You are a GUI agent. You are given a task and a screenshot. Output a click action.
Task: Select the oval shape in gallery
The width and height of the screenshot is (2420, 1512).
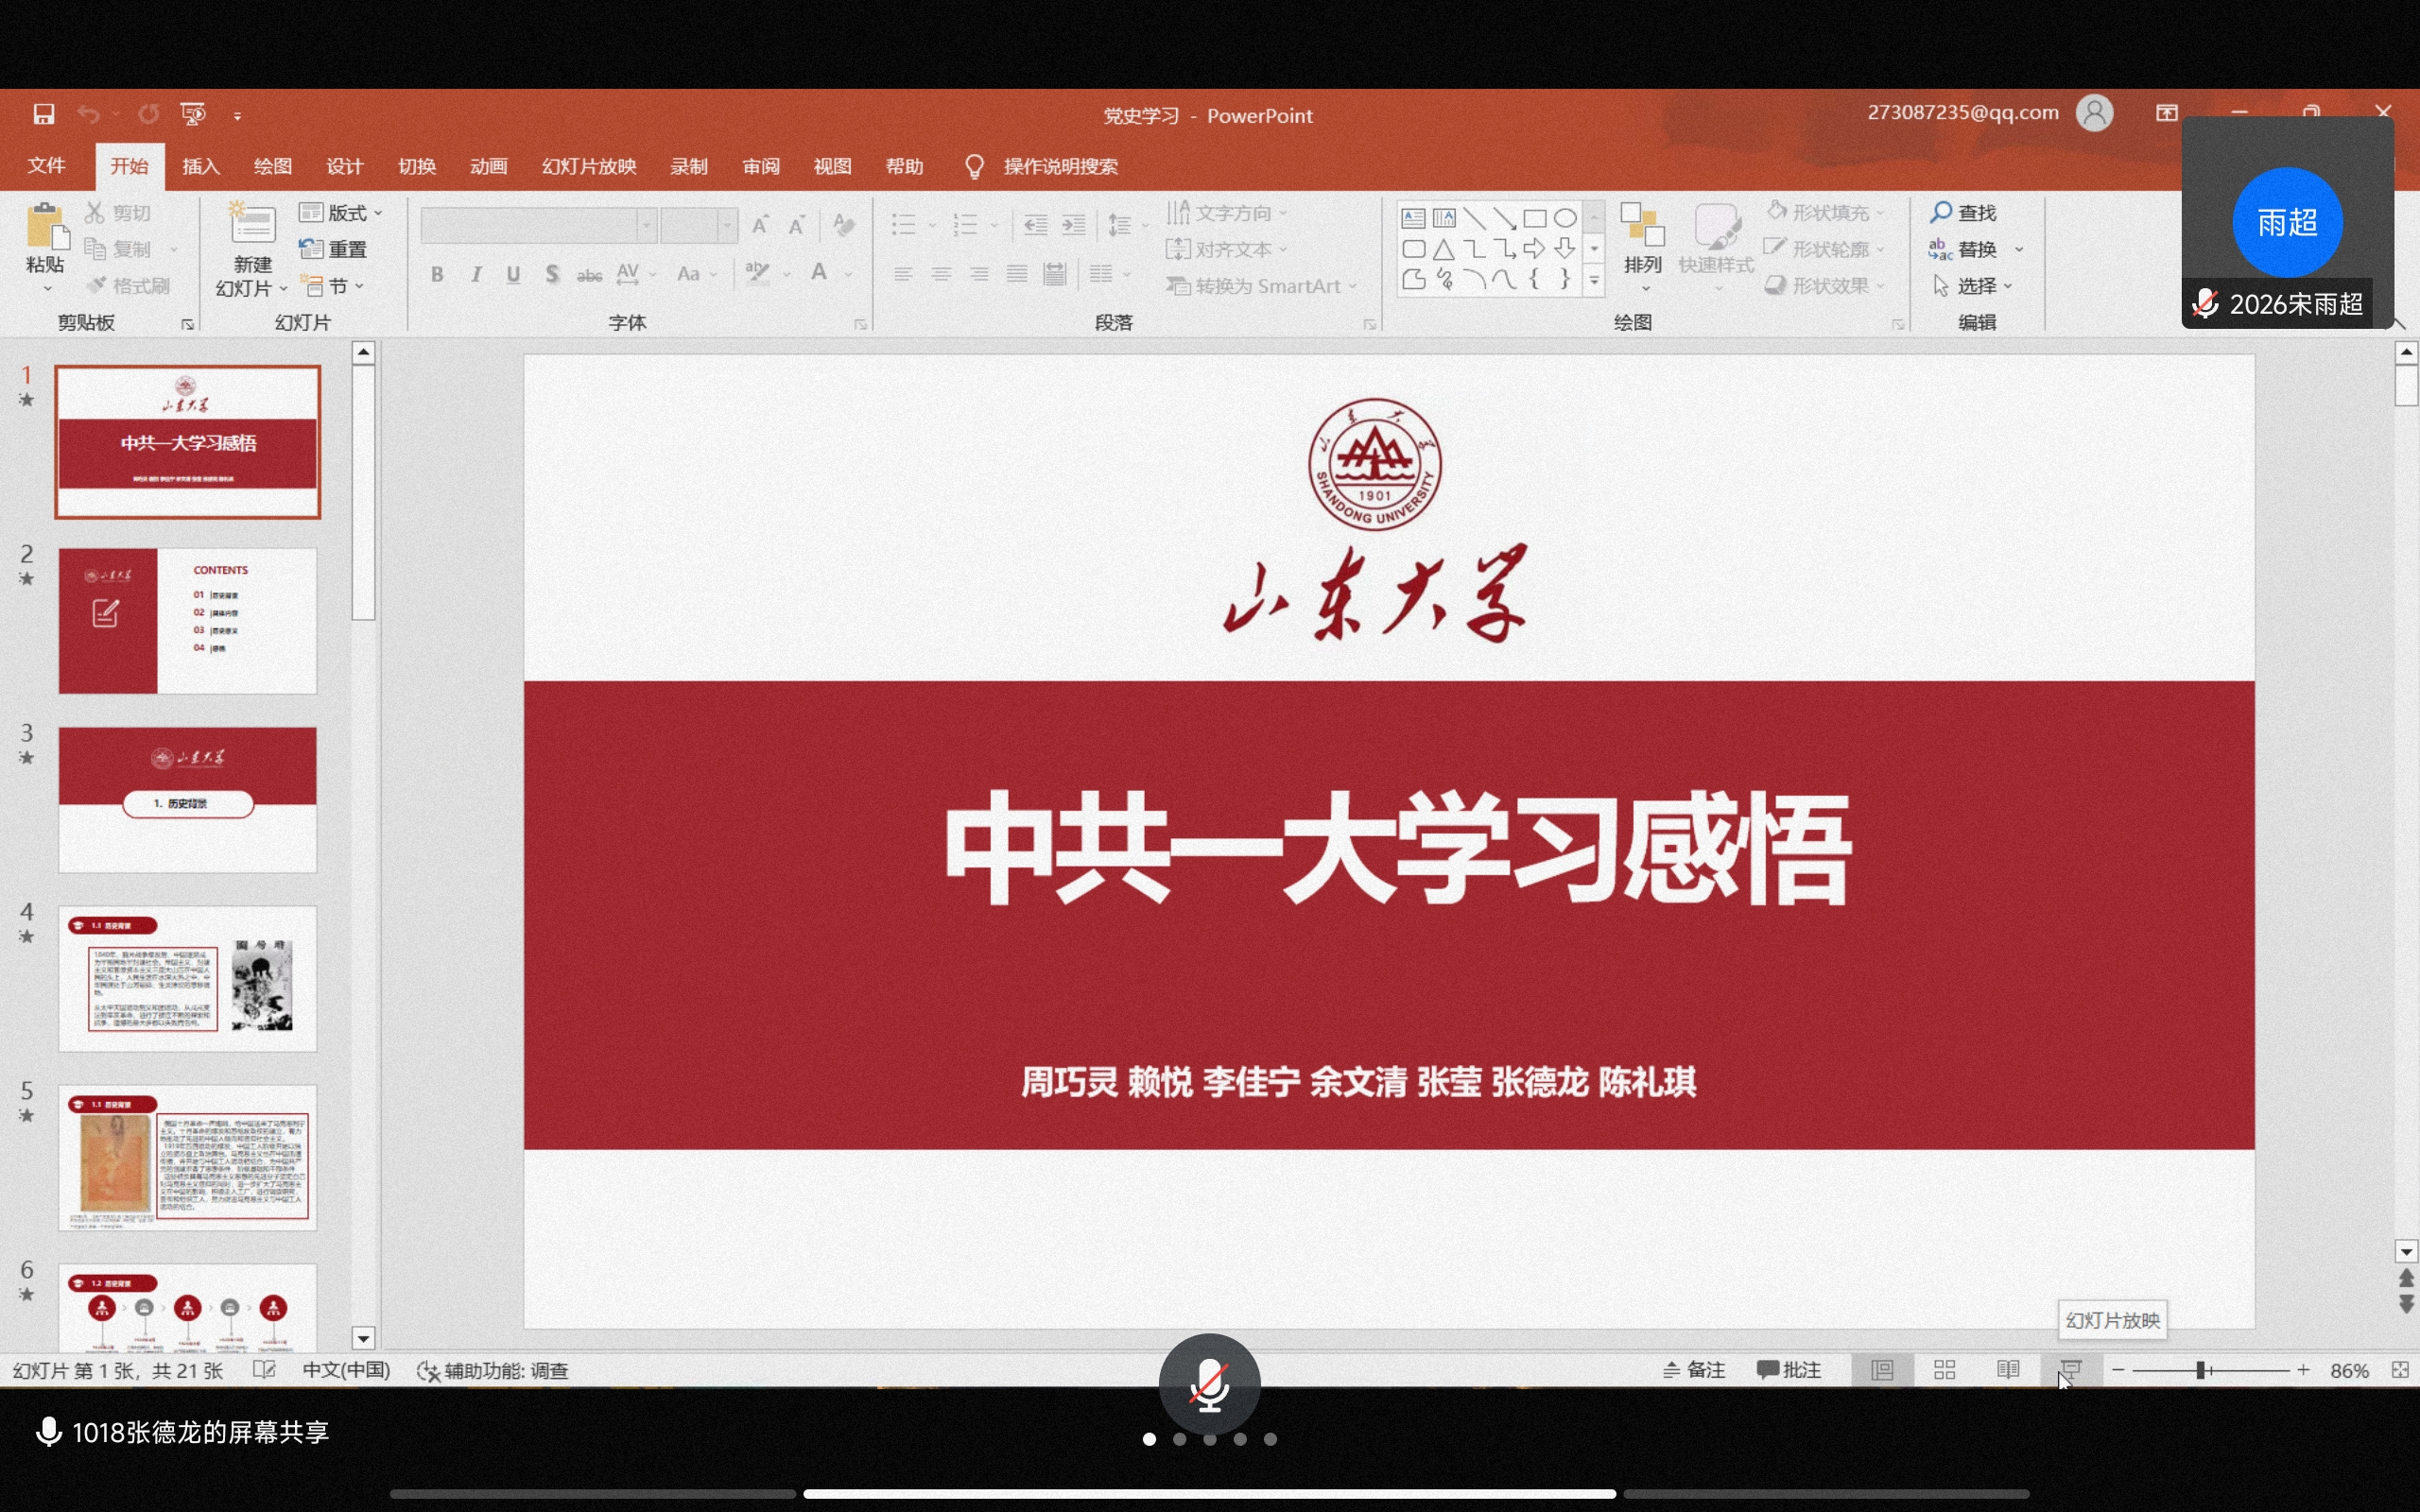coord(1565,218)
